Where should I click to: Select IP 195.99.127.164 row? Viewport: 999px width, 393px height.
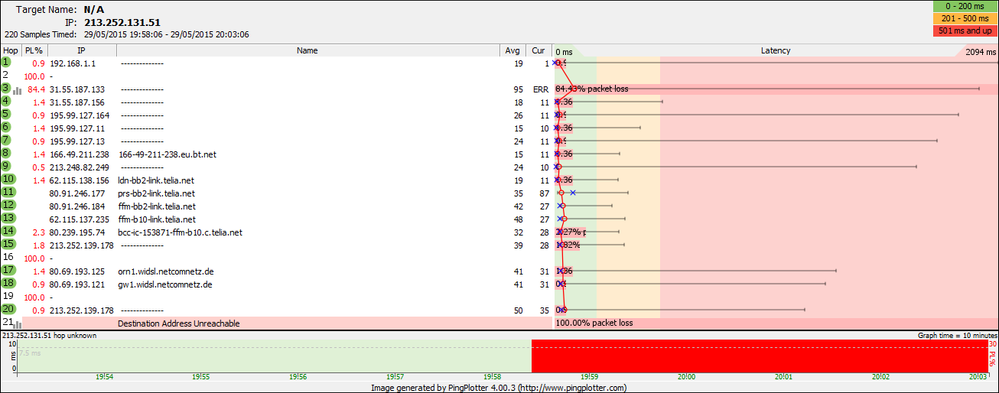79,115
